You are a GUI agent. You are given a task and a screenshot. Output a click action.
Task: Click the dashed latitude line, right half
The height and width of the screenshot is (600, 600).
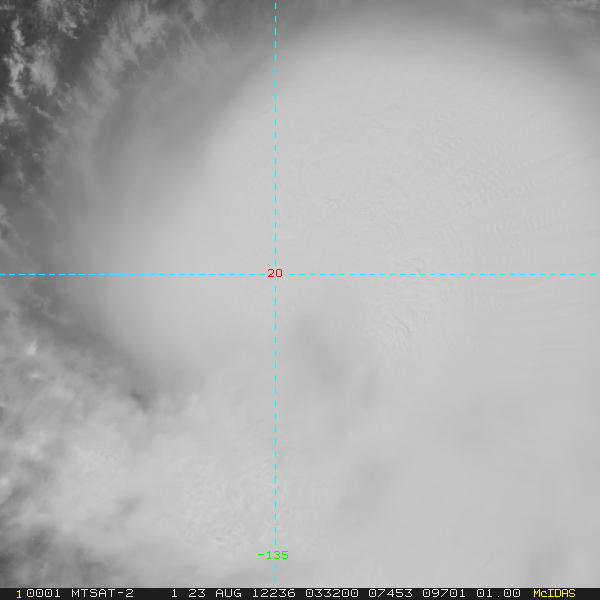tap(444, 274)
